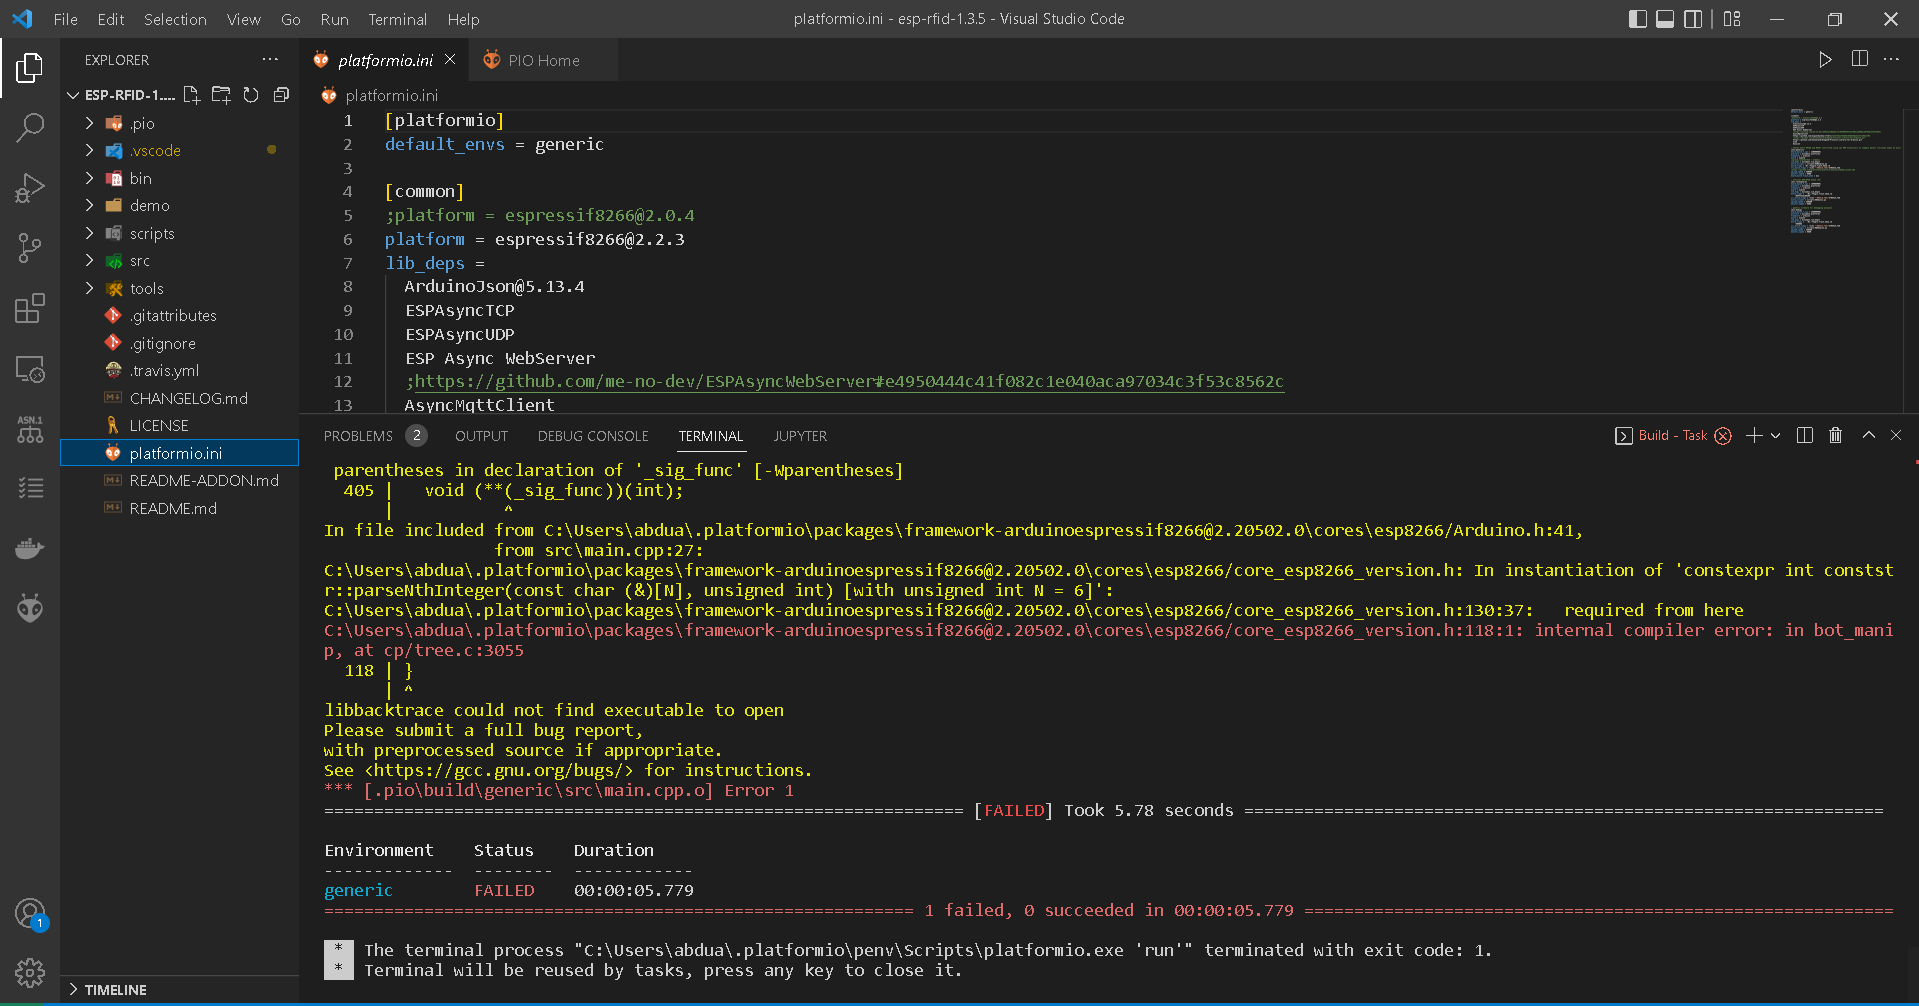This screenshot has width=1919, height=1006.
Task: Click New File icon in Explorer
Action: (x=192, y=95)
